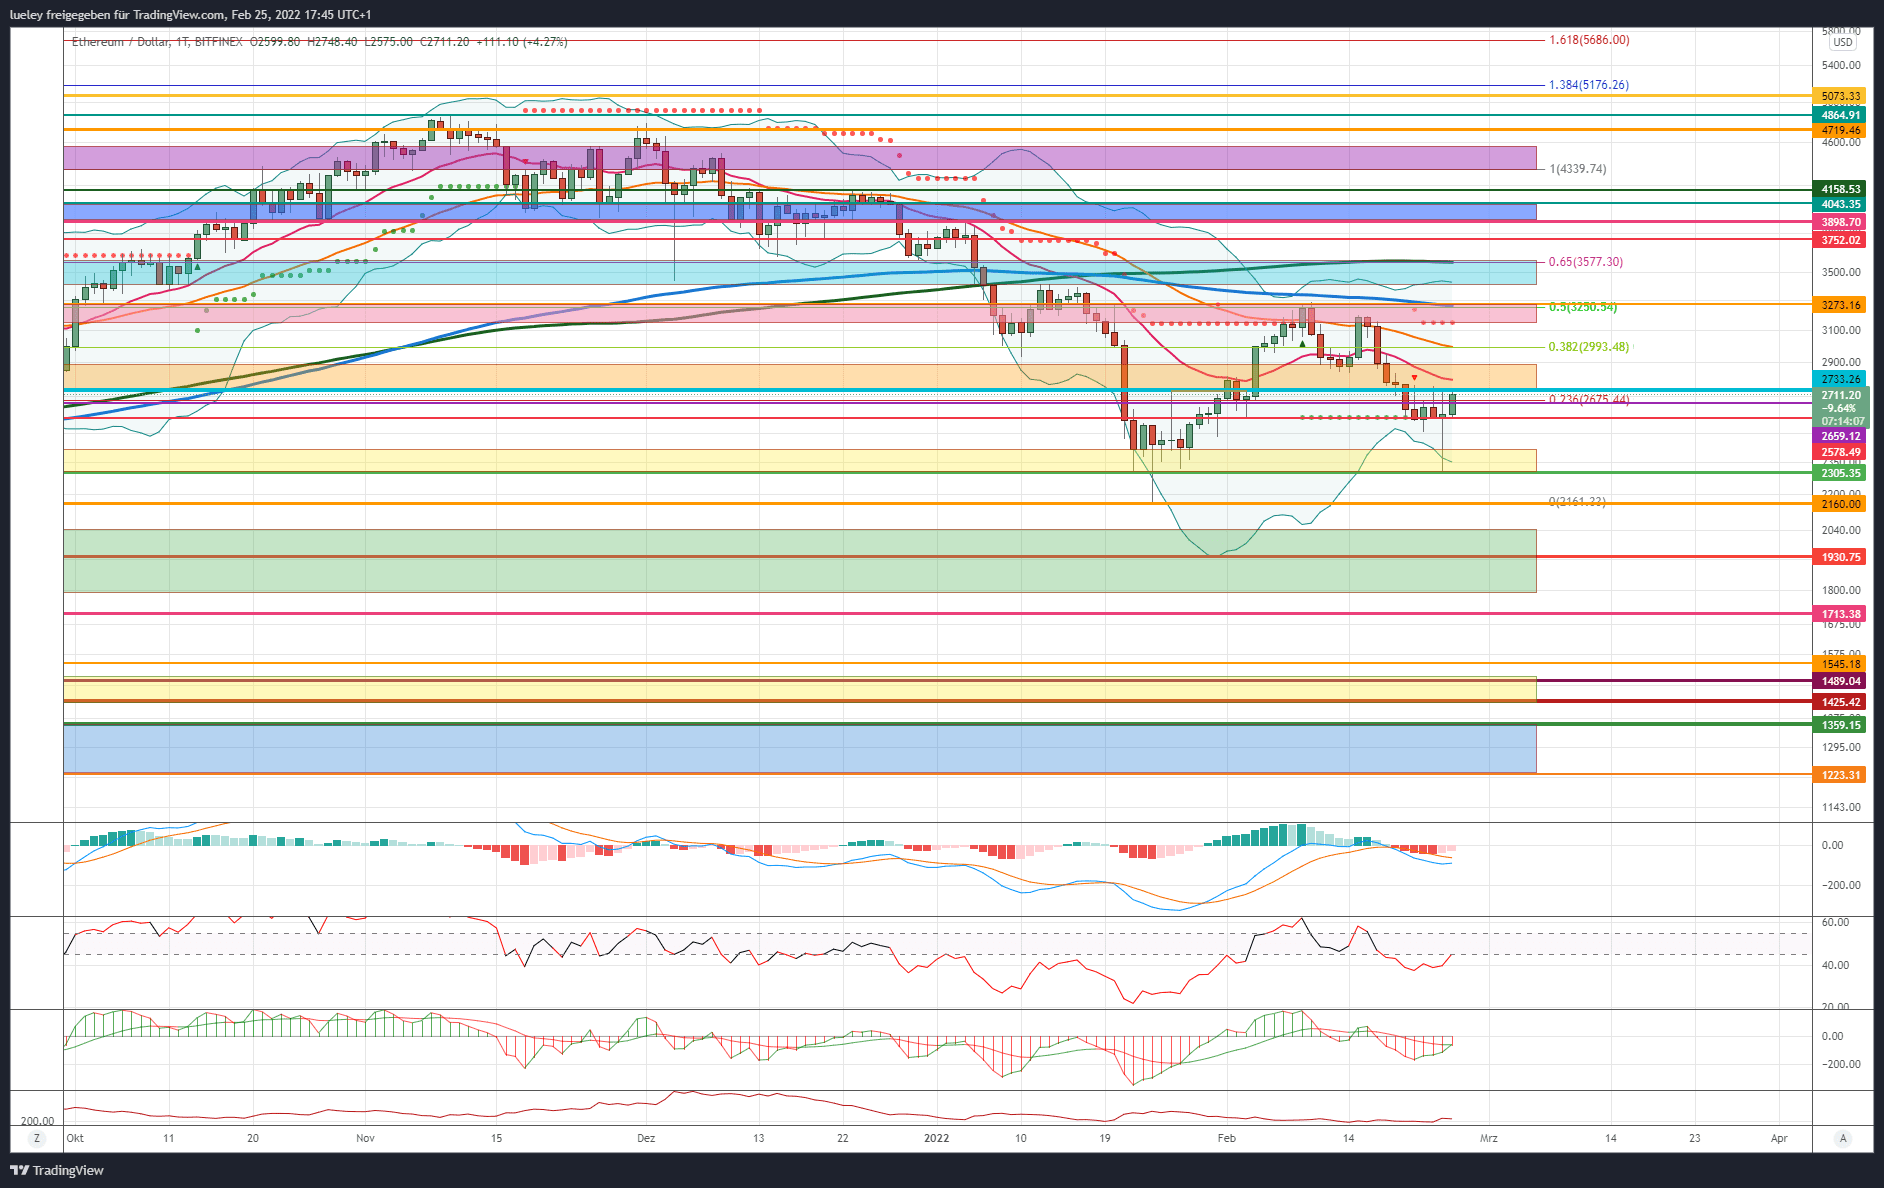
Task: Click the 2160.00 orange price label
Action: tap(1840, 505)
